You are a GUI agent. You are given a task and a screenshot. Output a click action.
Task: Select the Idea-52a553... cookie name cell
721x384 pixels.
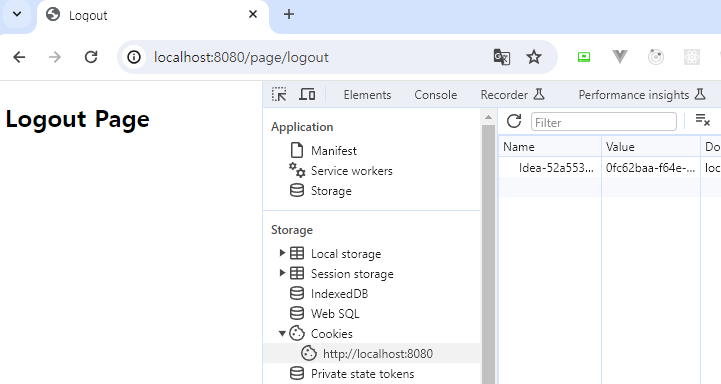pos(550,168)
